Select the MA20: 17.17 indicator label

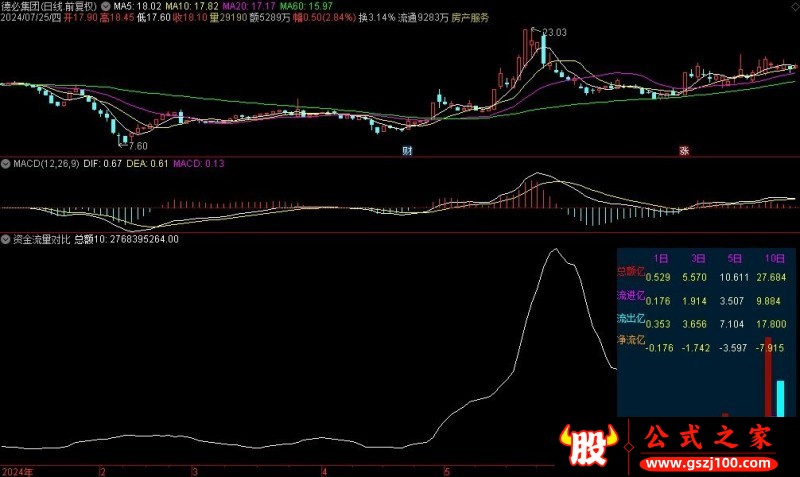coord(249,7)
